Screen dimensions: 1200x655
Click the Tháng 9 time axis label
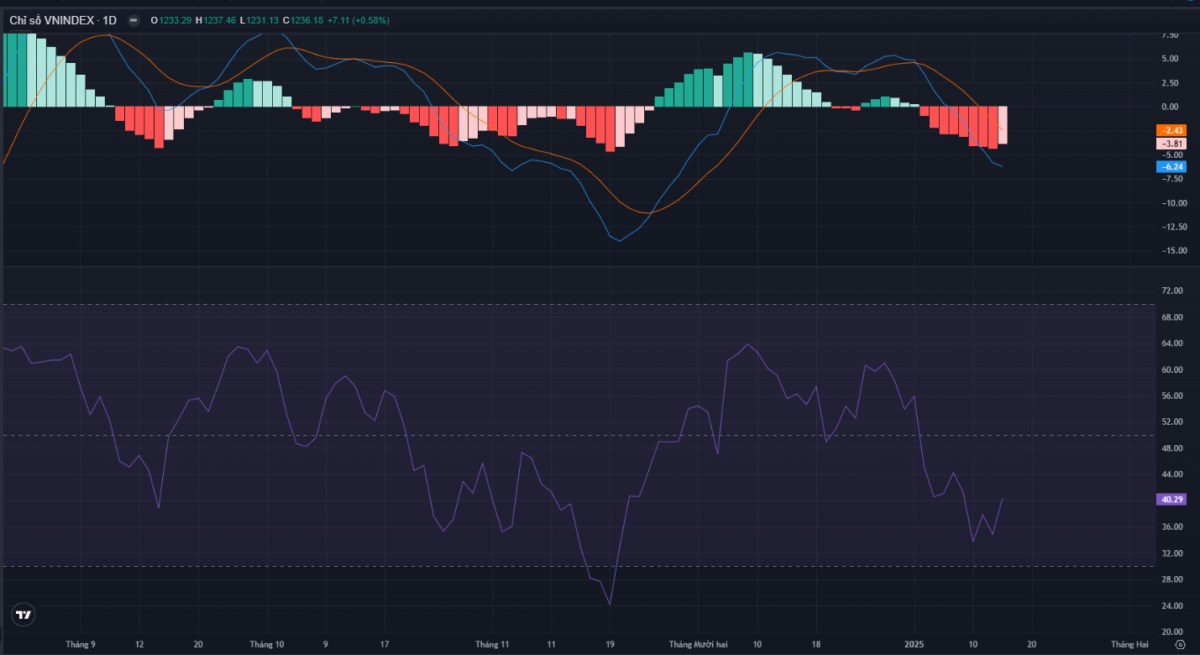coord(80,645)
